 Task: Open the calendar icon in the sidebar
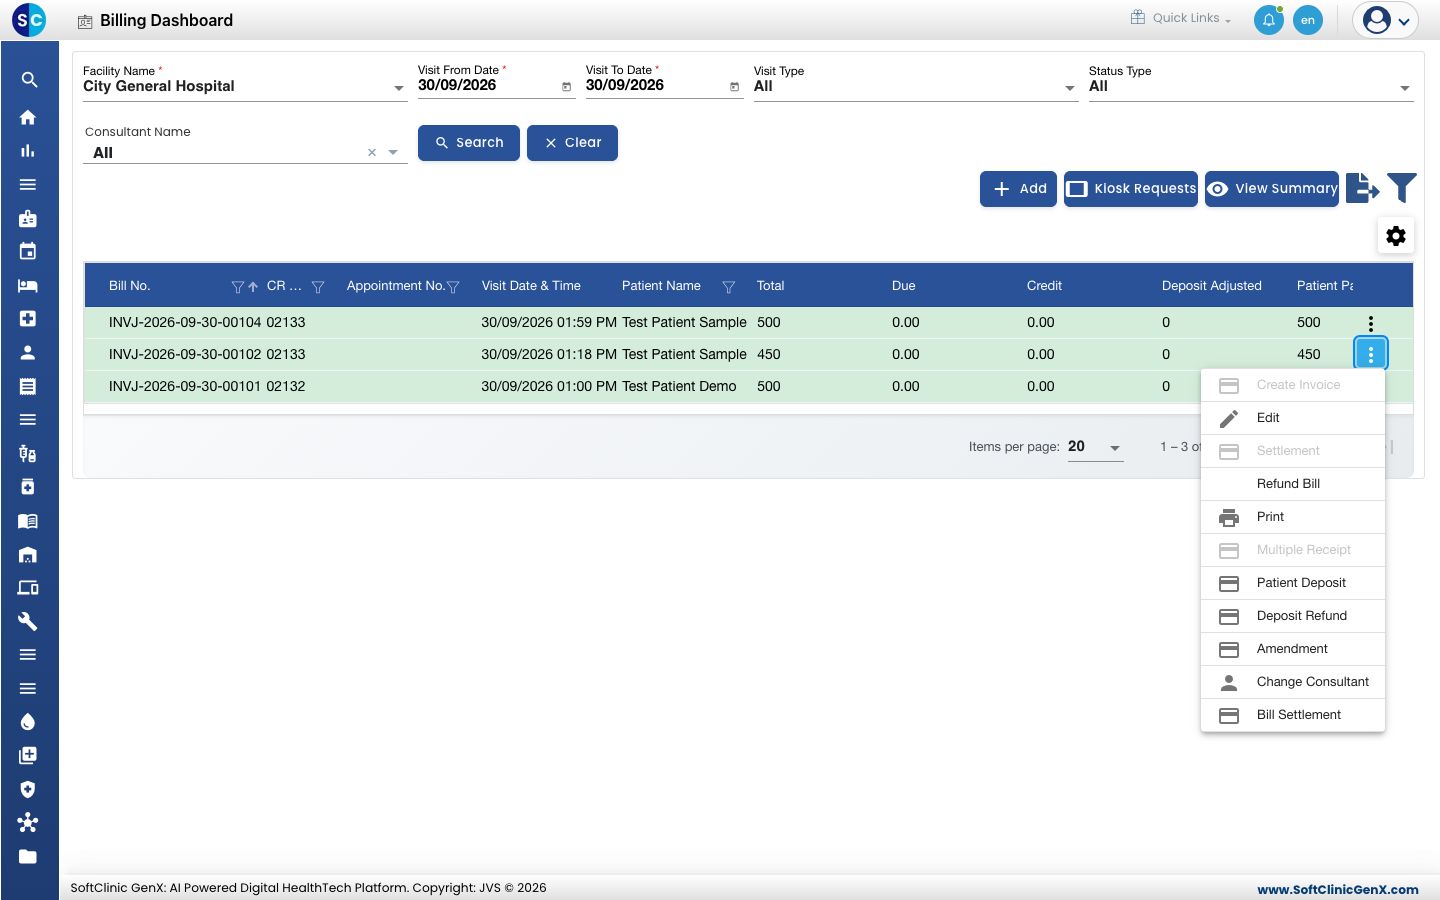[28, 251]
